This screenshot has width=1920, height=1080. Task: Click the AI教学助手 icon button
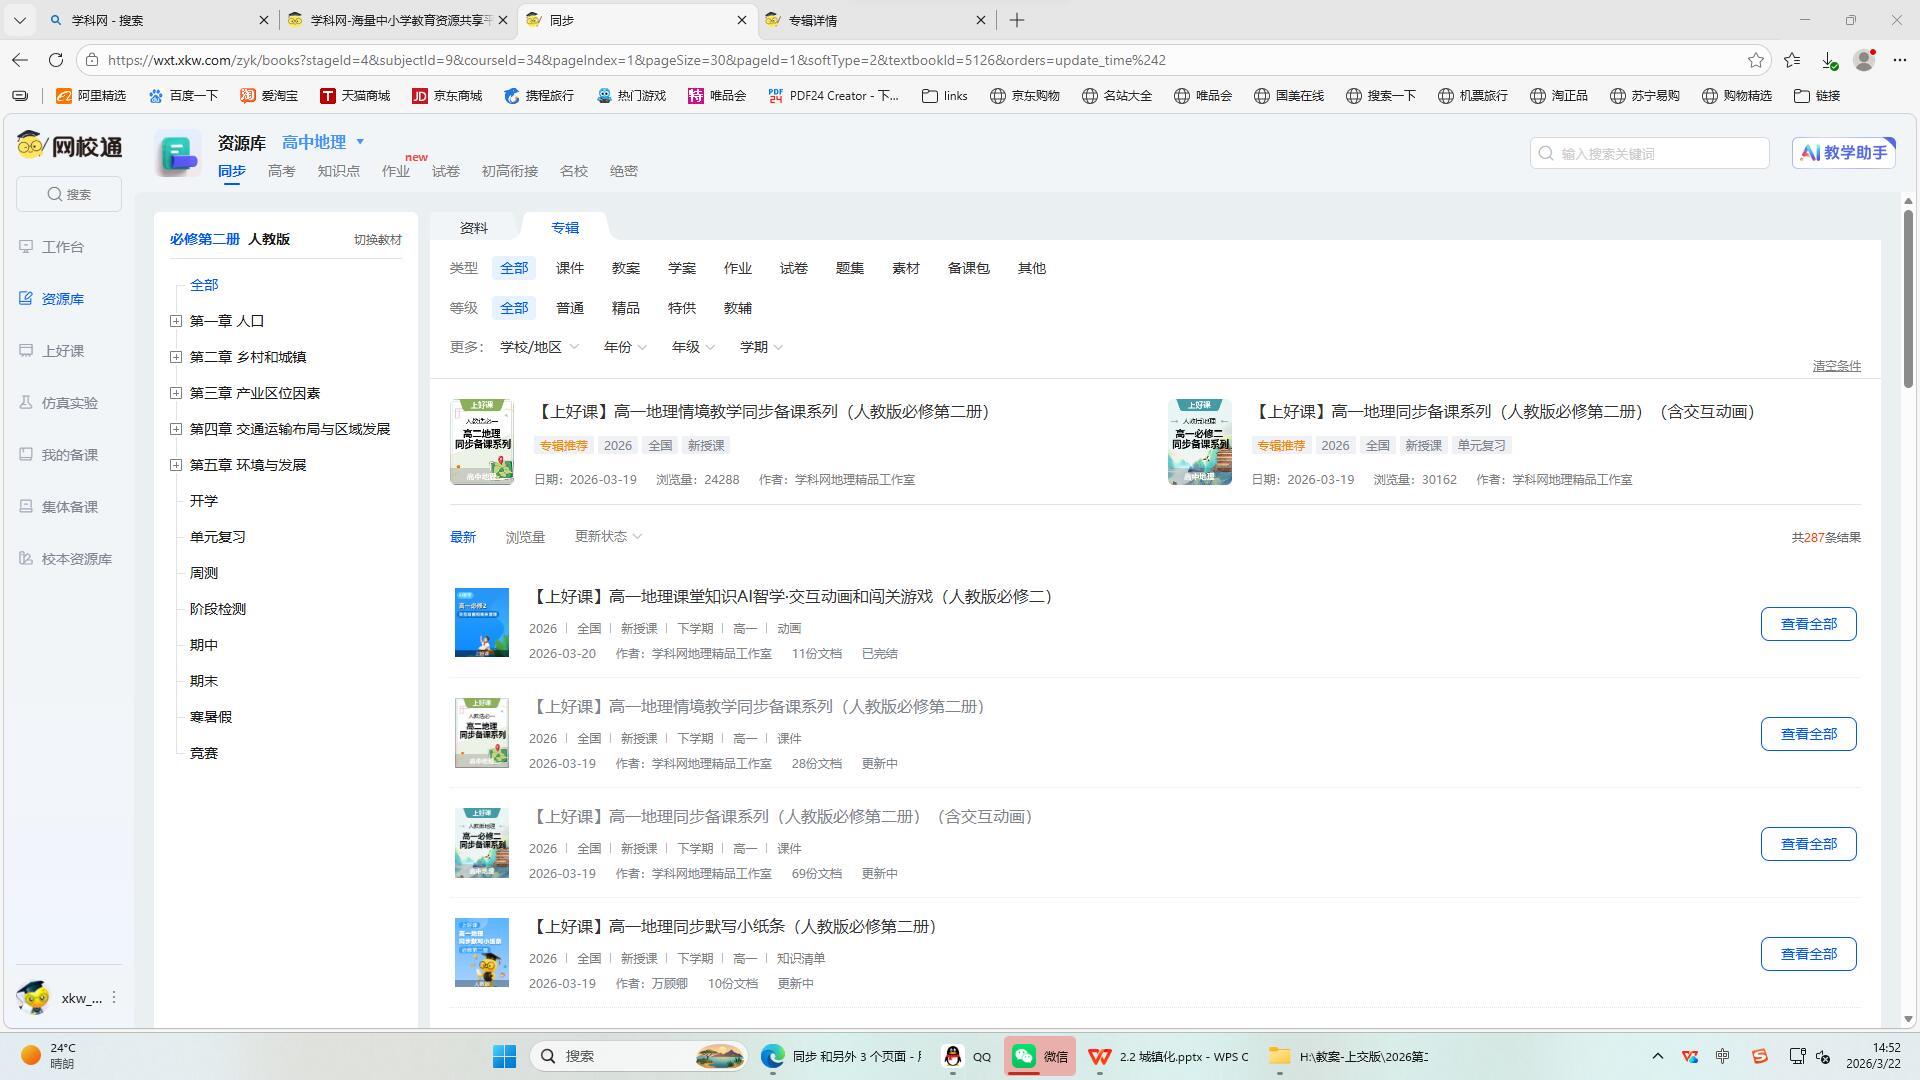coord(1843,153)
